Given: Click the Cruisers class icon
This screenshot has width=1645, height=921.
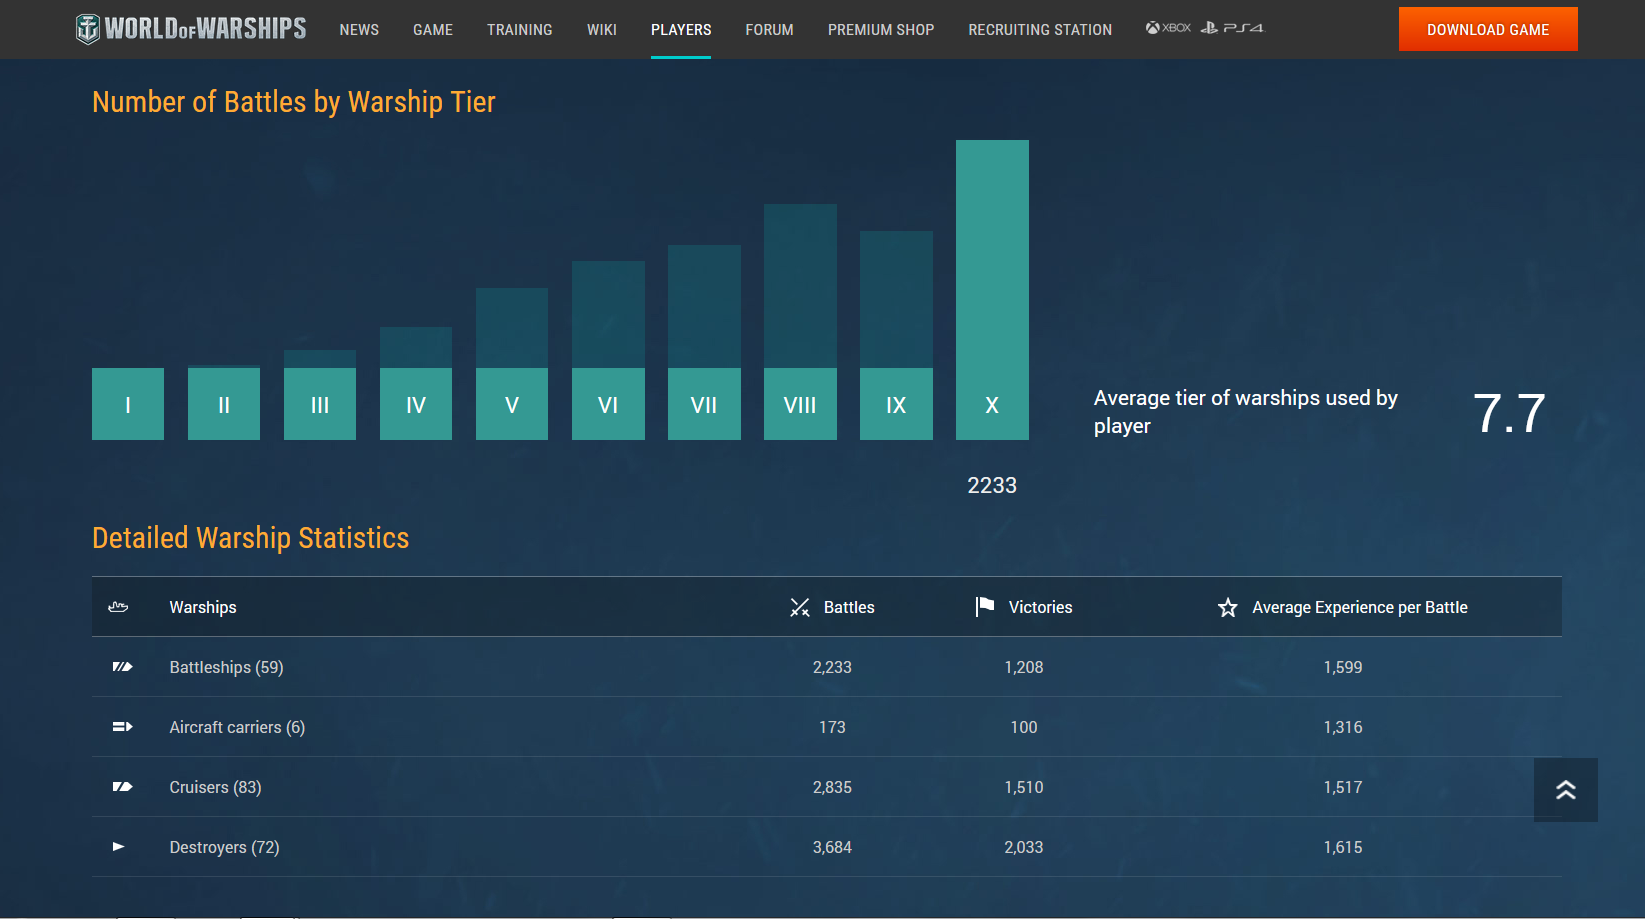Looking at the screenshot, I should pyautogui.click(x=122, y=787).
